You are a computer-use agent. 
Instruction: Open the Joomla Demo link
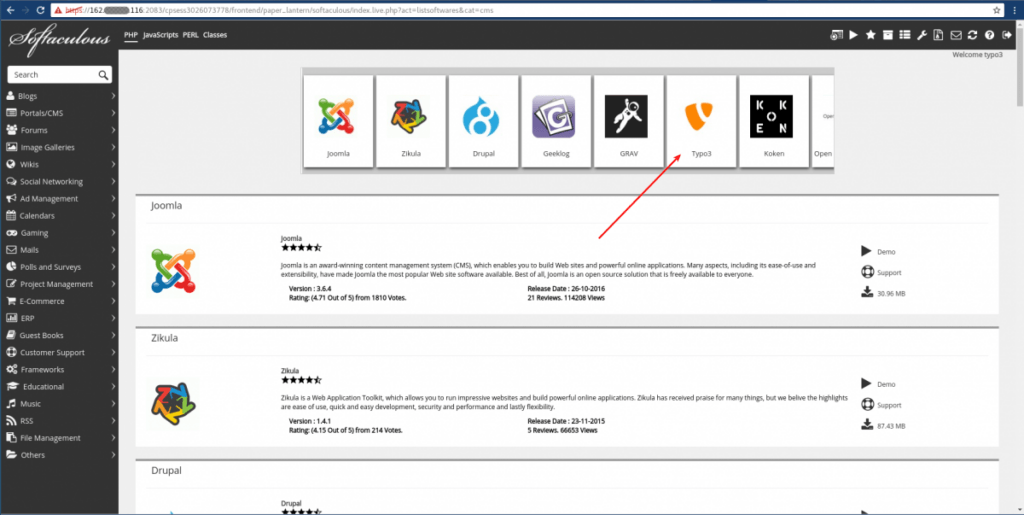(x=886, y=251)
